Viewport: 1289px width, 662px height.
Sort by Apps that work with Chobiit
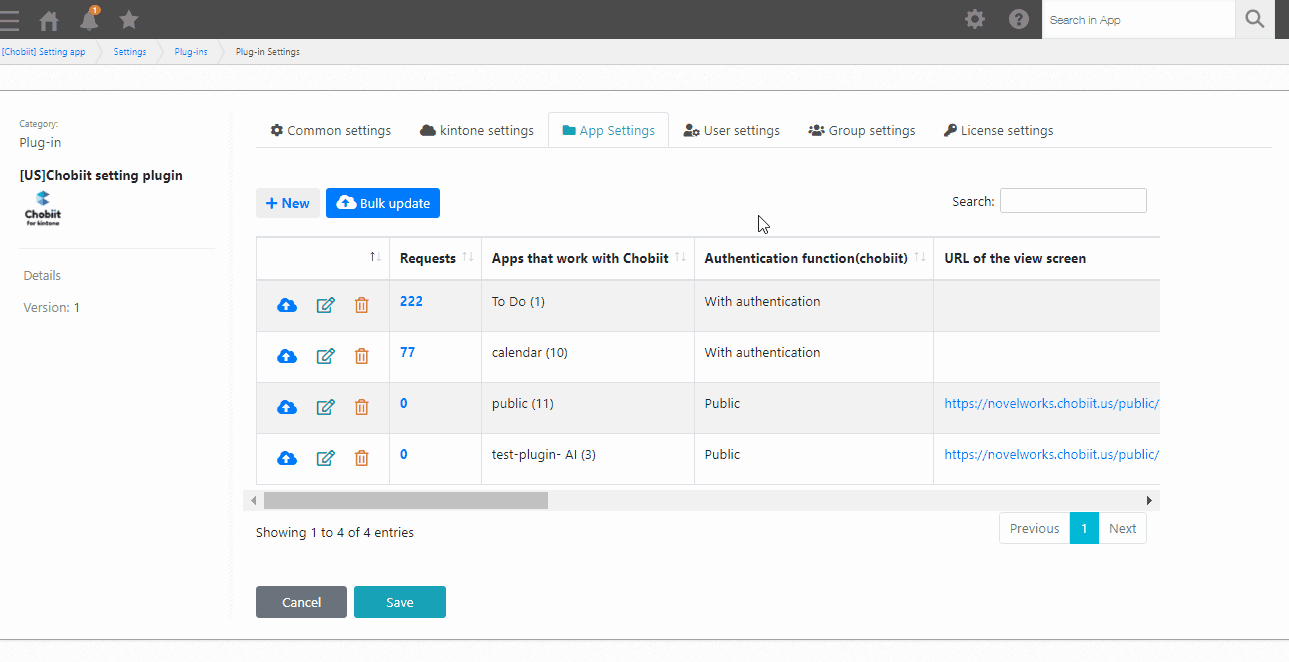click(x=588, y=258)
